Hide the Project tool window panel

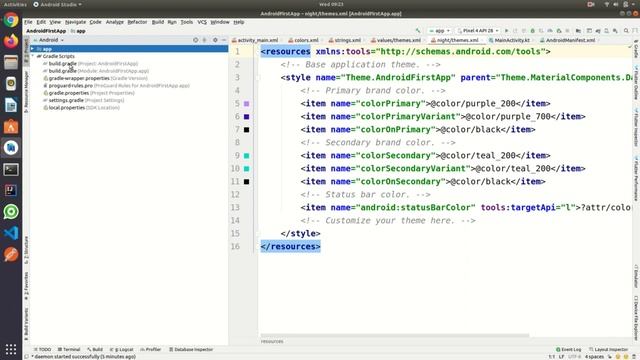point(224,40)
